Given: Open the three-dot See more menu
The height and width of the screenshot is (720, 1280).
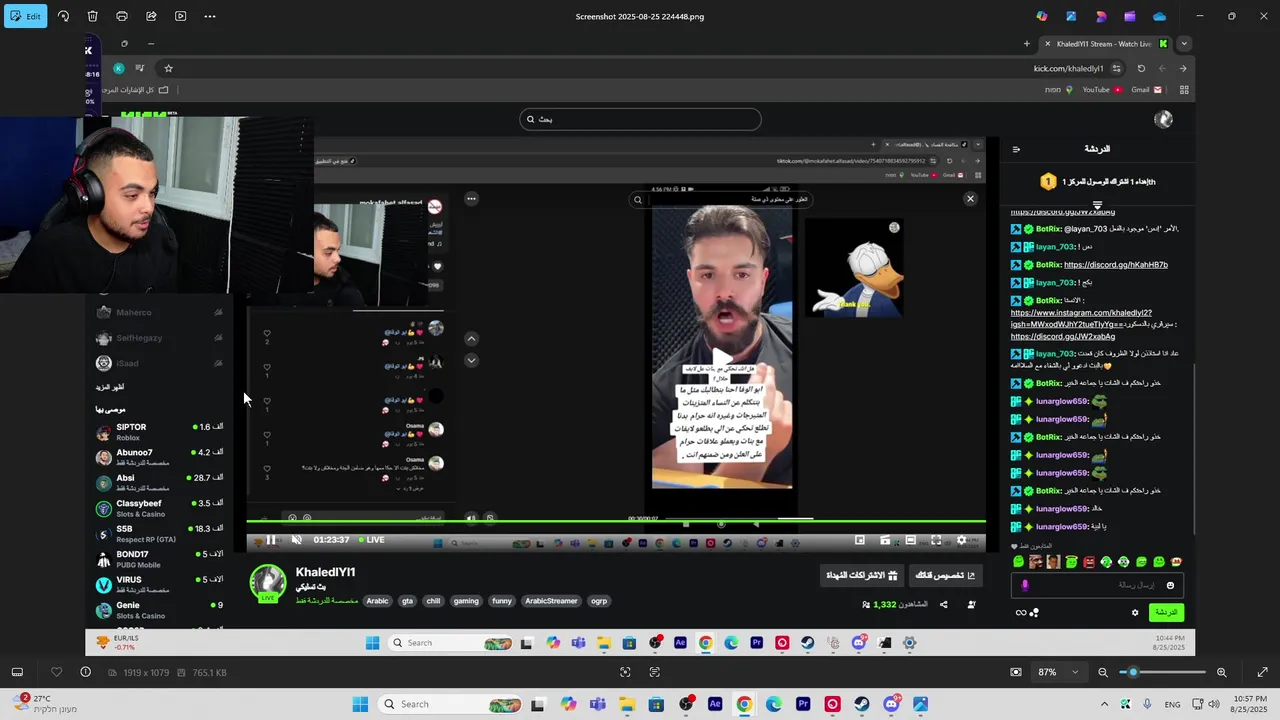Looking at the screenshot, I should tap(209, 16).
